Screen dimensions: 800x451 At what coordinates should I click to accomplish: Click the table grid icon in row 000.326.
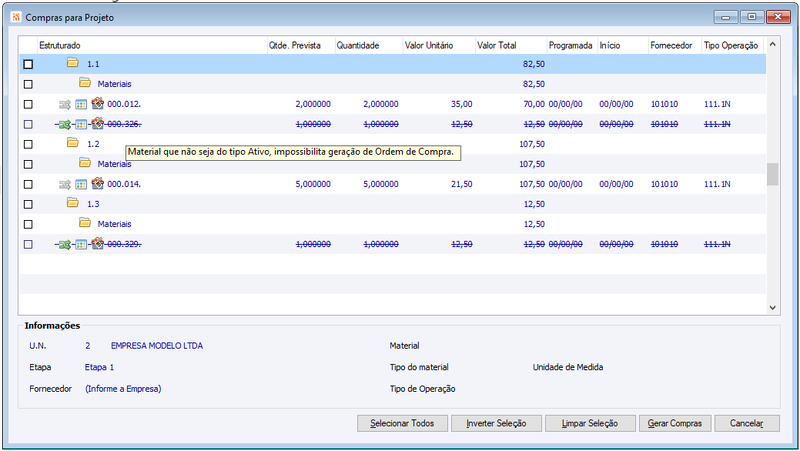coord(81,124)
